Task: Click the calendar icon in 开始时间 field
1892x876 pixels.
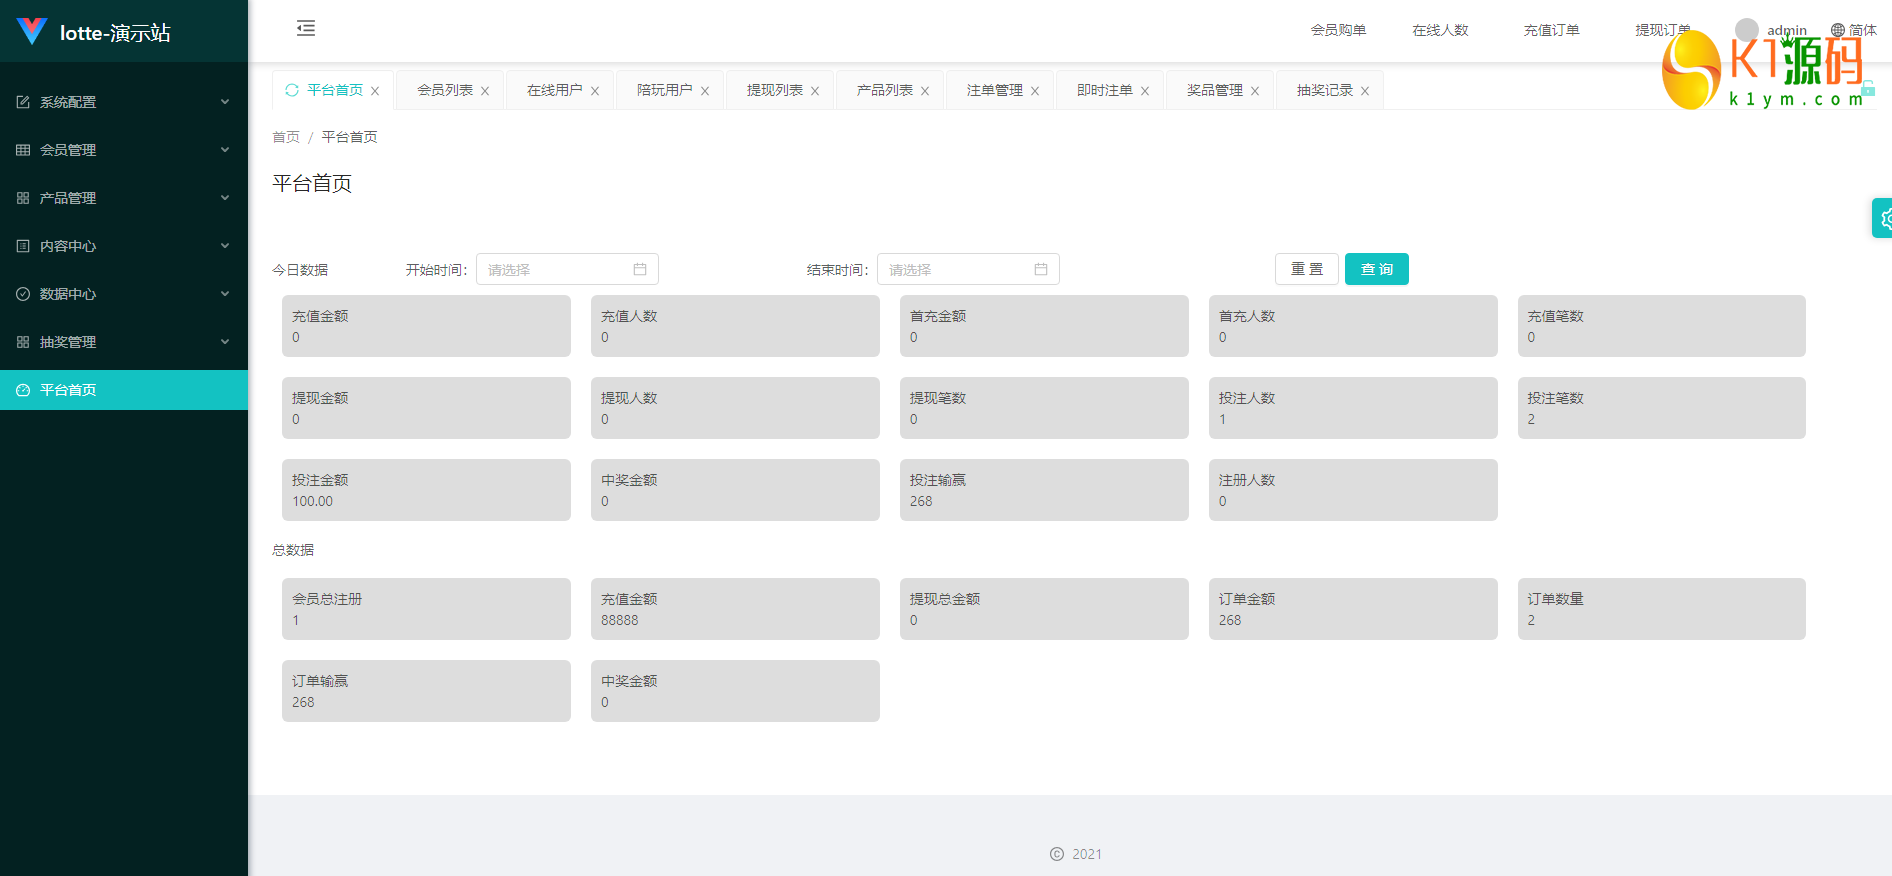Action: [640, 269]
